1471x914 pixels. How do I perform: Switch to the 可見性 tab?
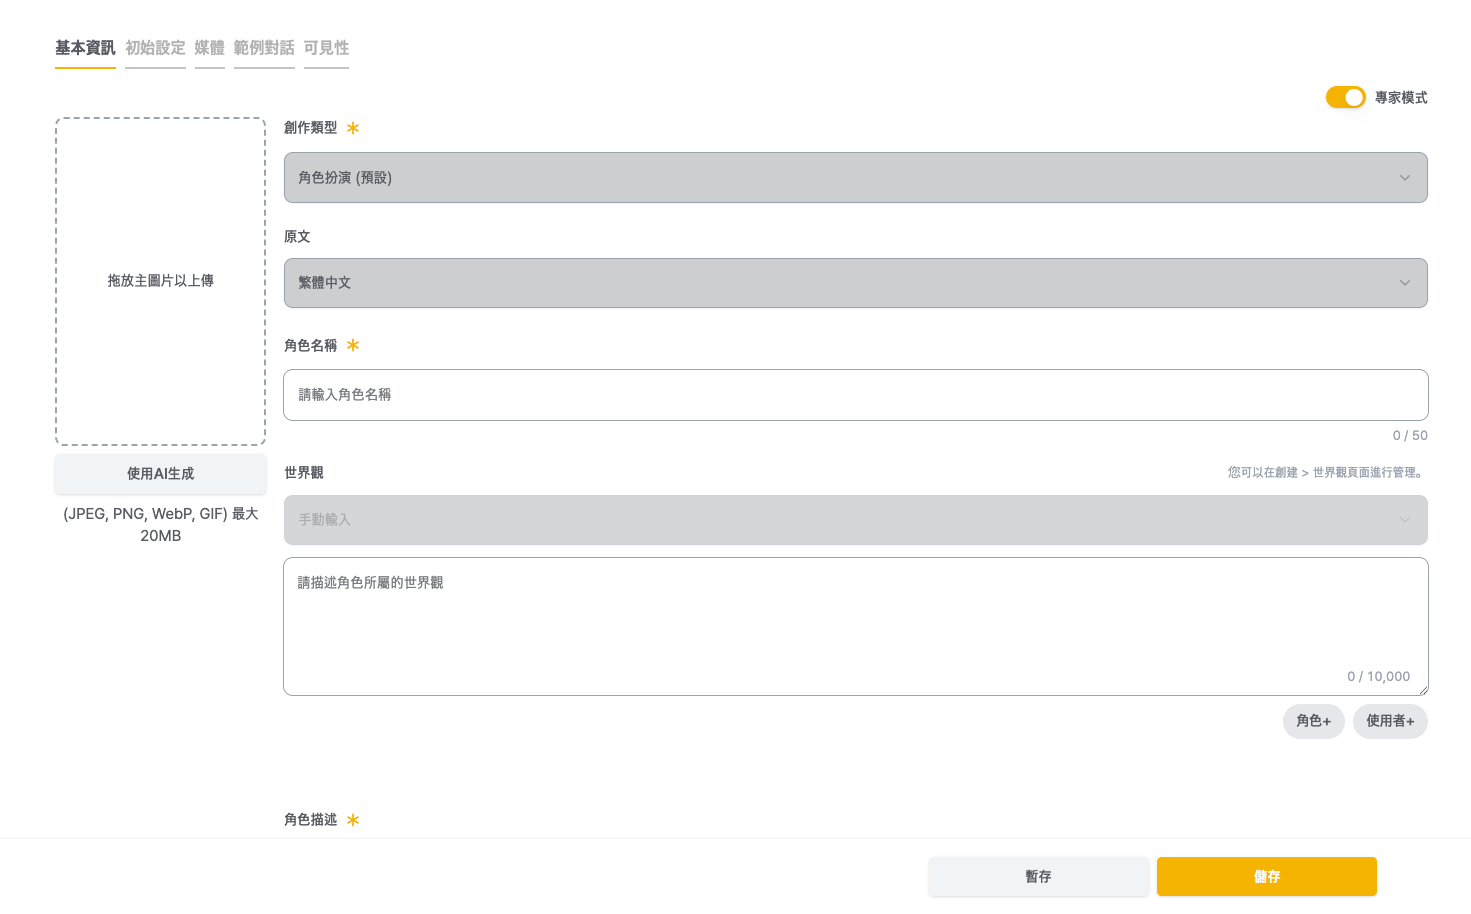[326, 47]
